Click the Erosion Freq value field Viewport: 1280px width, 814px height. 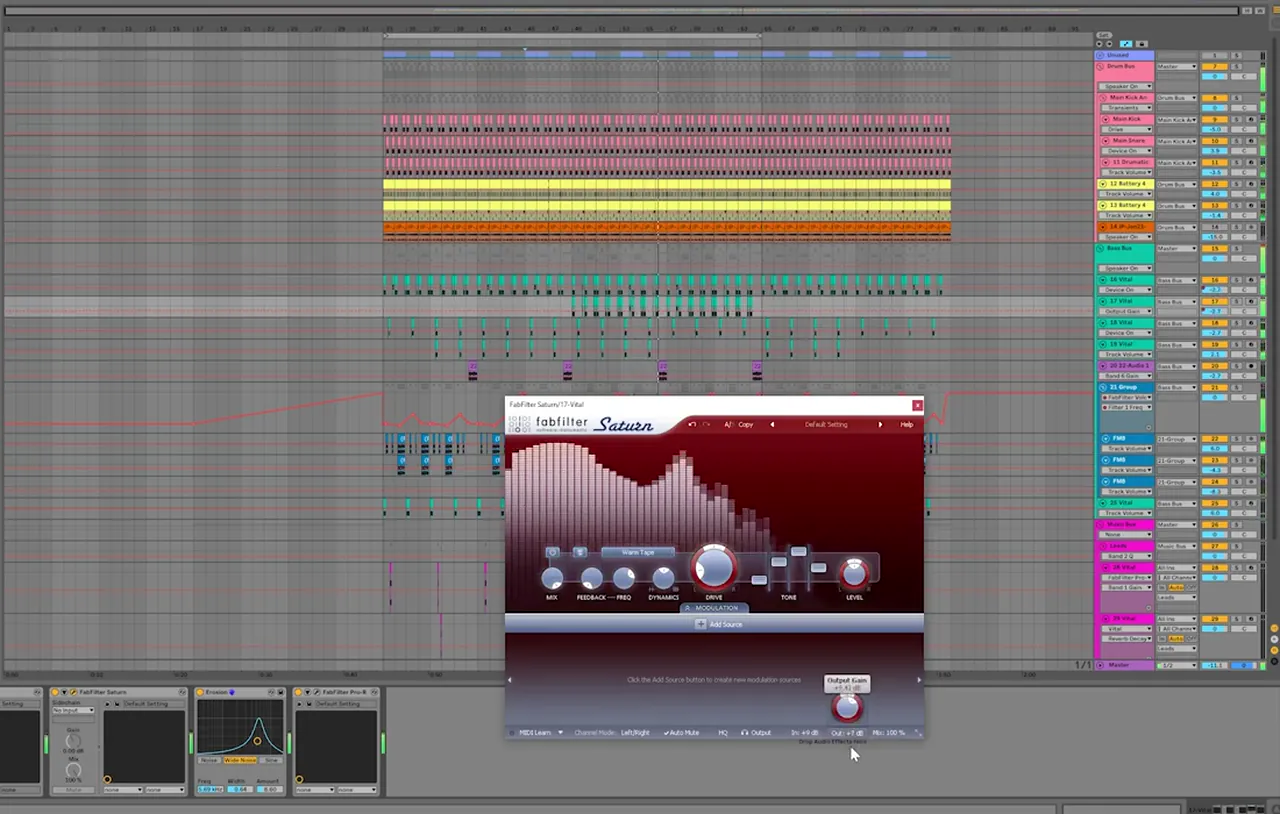click(210, 789)
